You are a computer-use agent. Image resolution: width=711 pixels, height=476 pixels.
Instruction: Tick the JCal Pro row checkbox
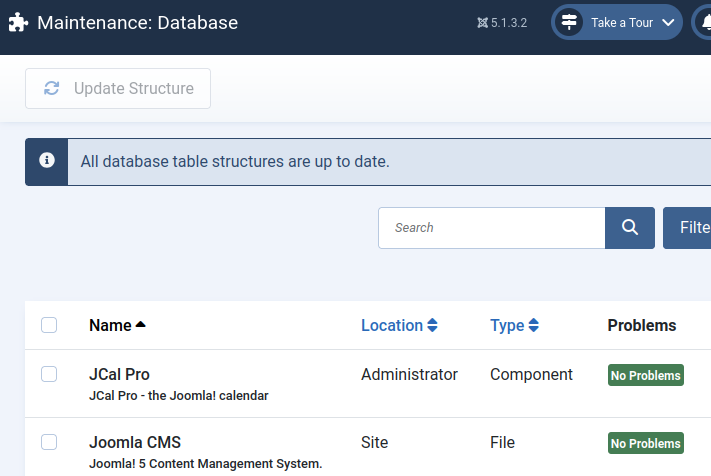click(49, 374)
